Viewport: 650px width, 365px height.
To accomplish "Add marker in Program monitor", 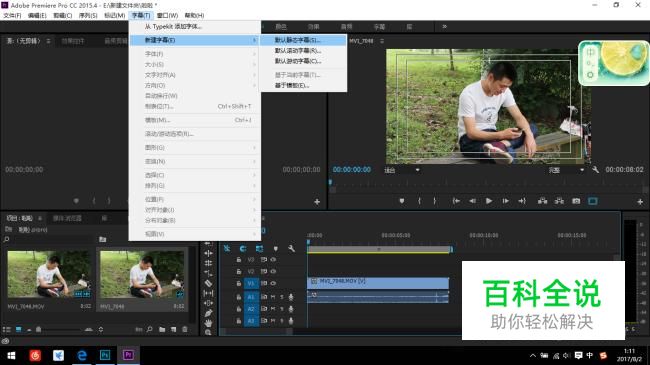I will pos(402,201).
